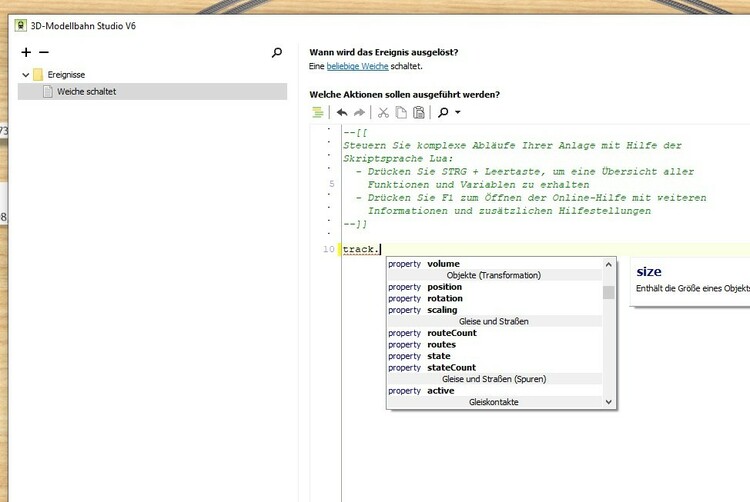The width and height of the screenshot is (750, 502).
Task: Click the minus icon to remove event
Action: pos(43,52)
